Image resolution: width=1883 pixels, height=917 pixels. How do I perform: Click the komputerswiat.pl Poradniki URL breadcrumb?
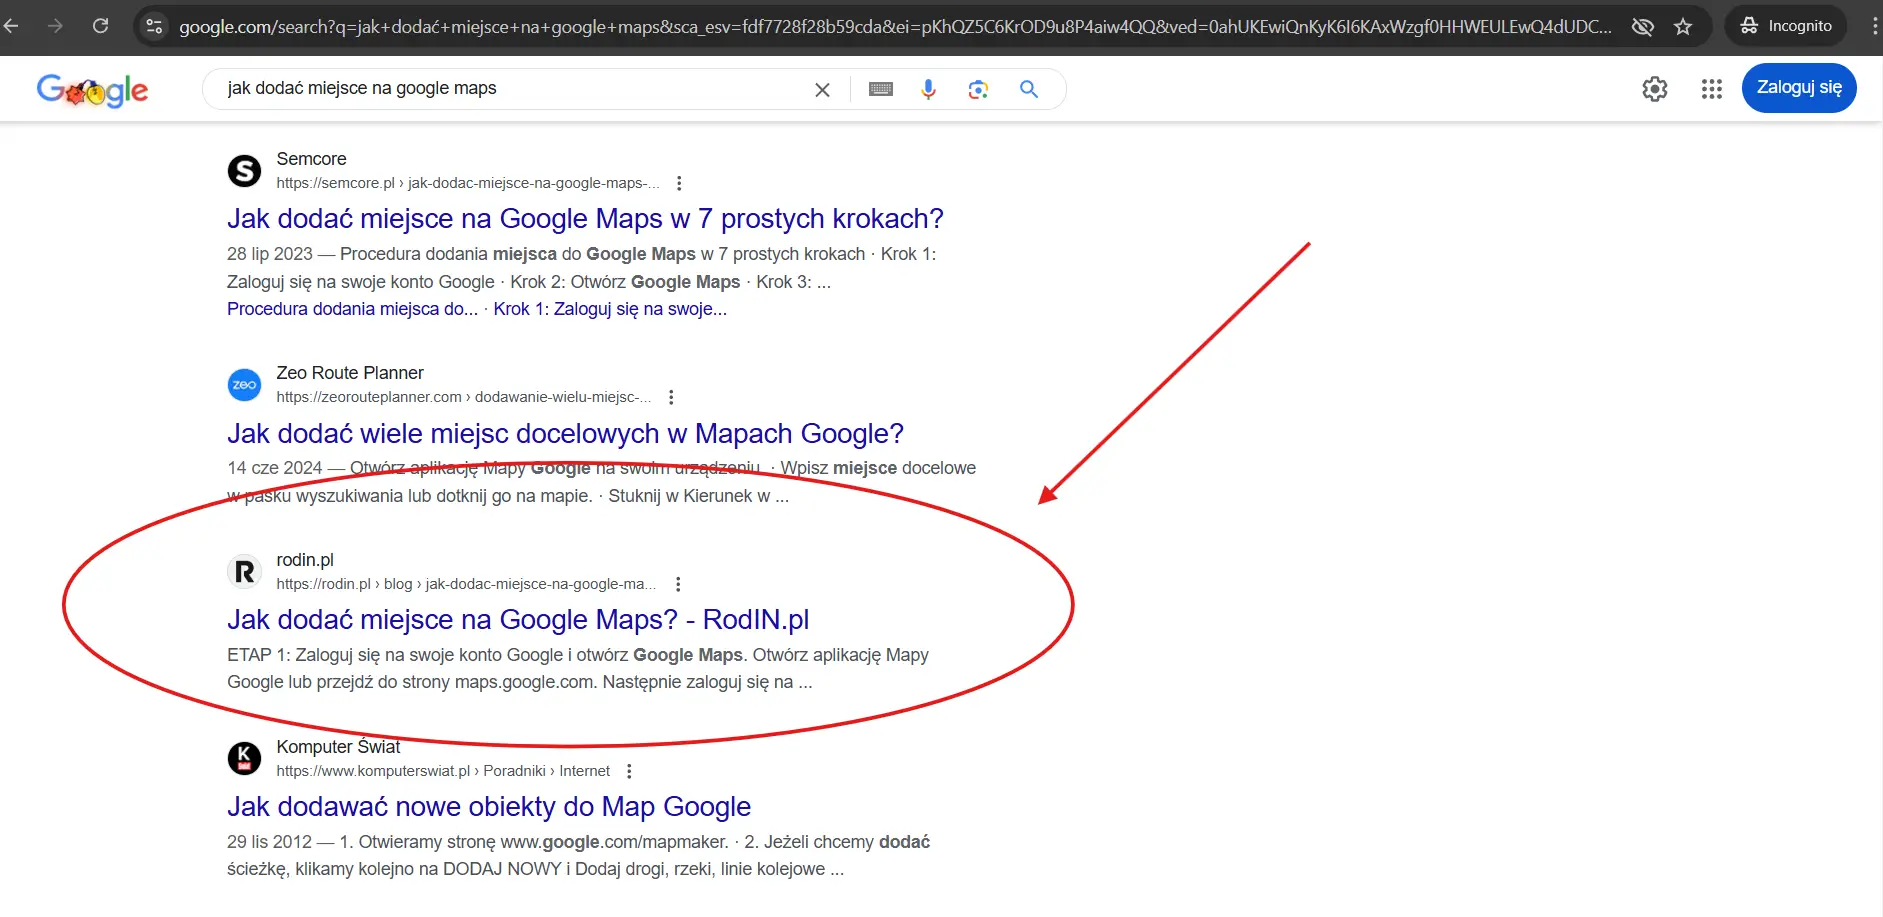click(443, 771)
